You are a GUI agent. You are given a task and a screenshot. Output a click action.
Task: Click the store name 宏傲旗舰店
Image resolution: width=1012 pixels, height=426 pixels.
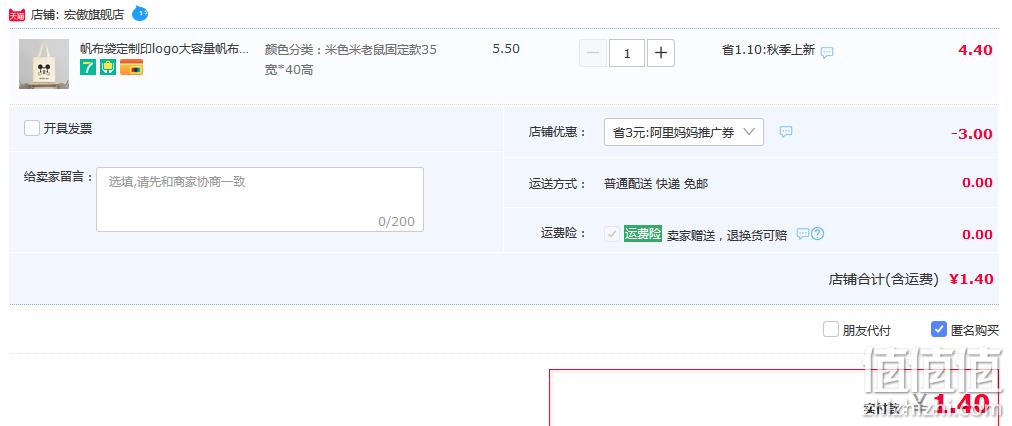(x=94, y=15)
